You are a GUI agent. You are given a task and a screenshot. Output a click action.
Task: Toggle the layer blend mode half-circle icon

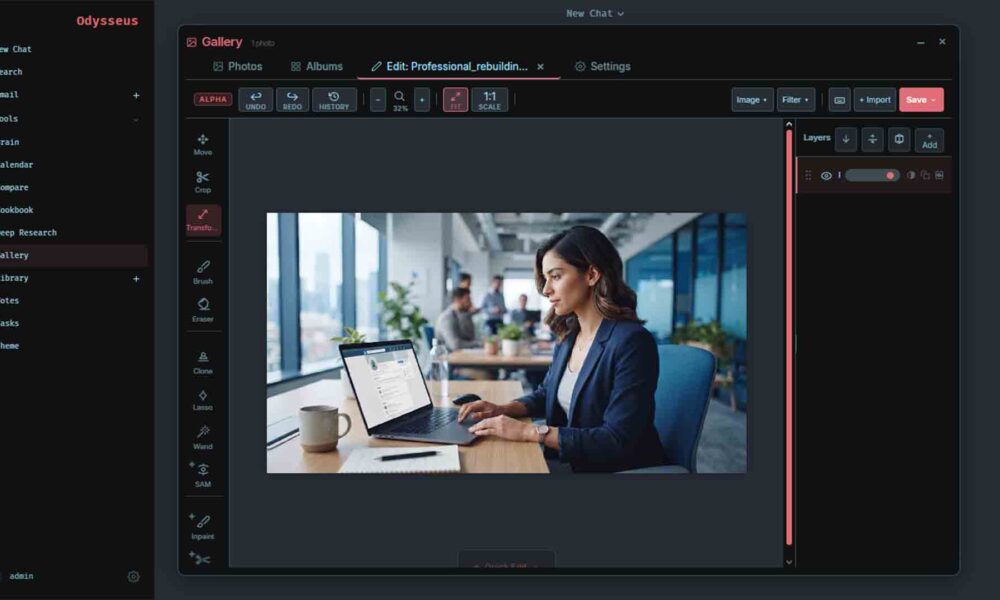[911, 175]
